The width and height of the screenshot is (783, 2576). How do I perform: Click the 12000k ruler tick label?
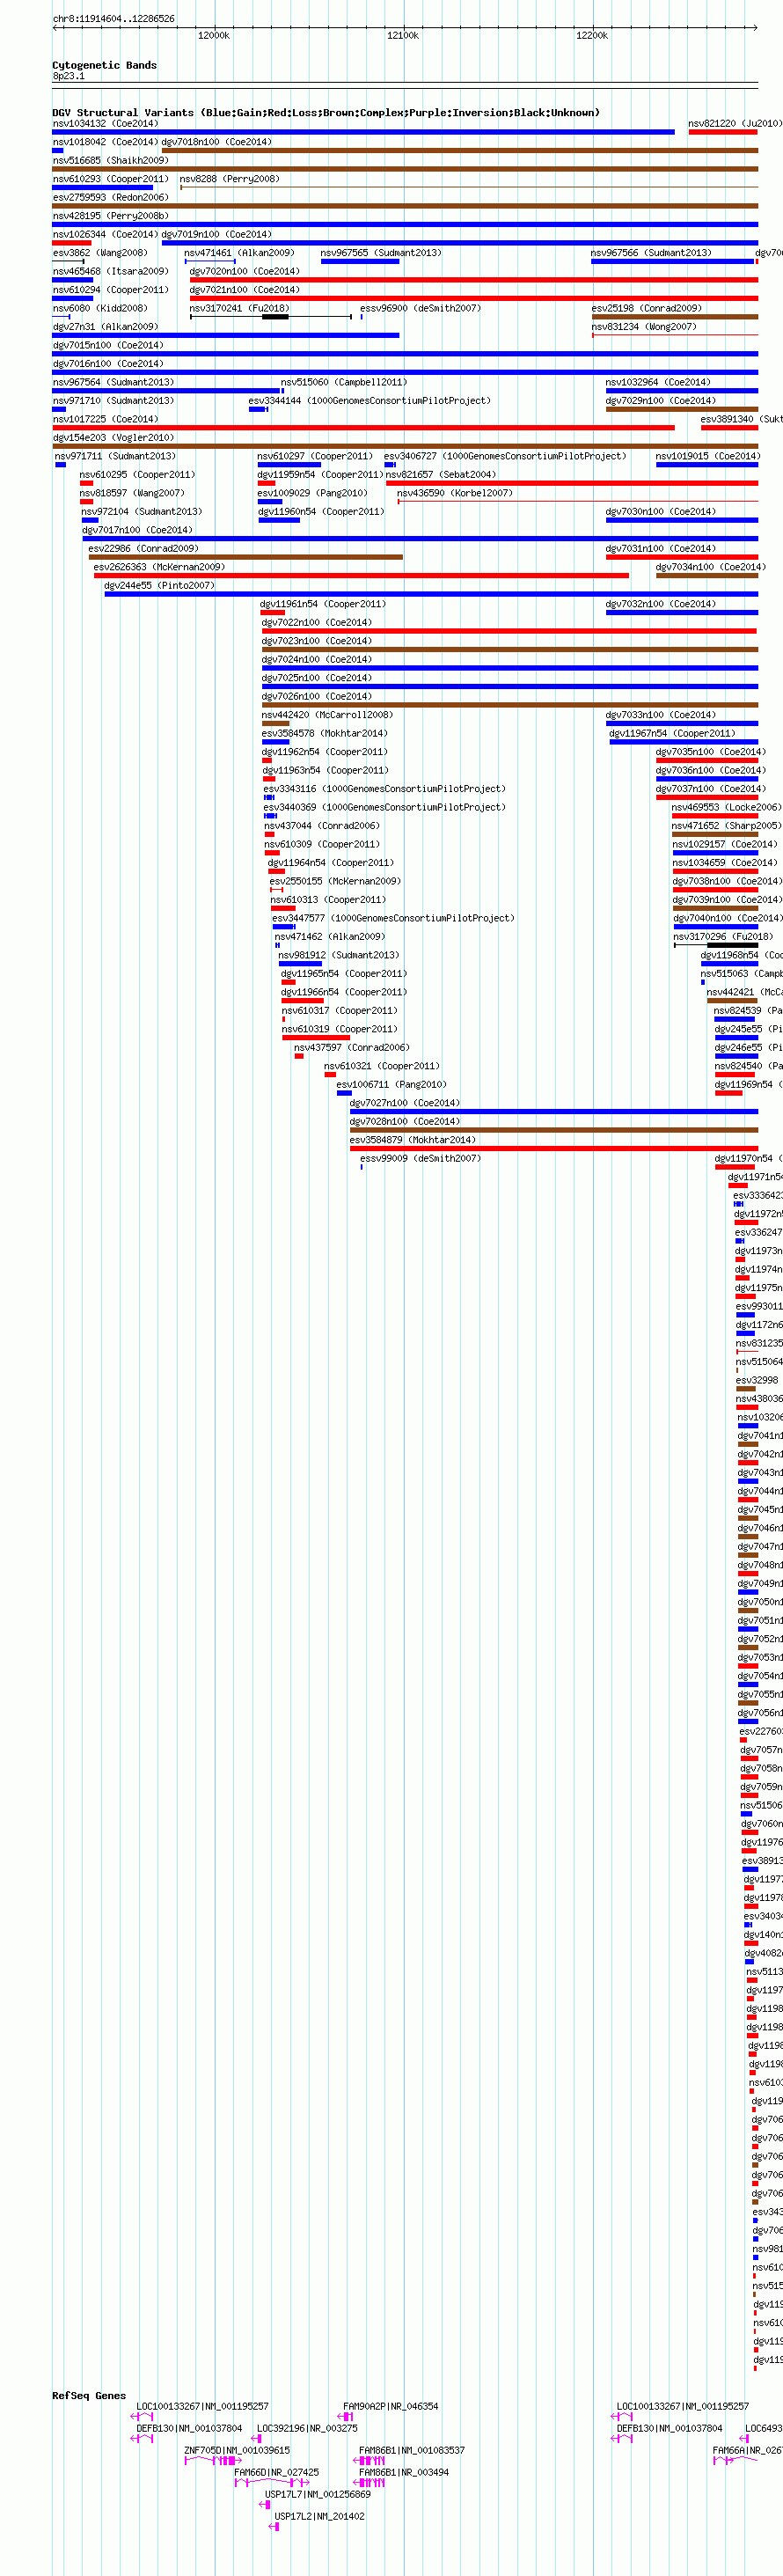(x=213, y=35)
